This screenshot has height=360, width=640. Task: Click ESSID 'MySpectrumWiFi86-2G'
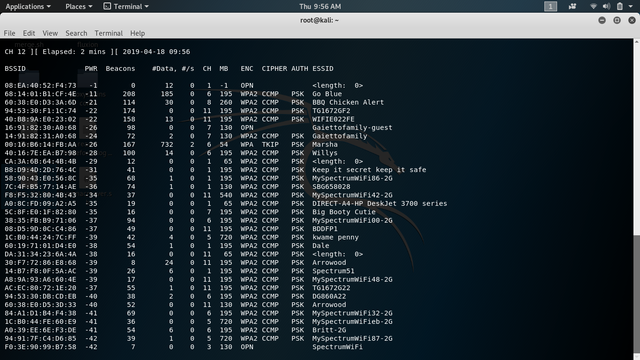click(352, 178)
